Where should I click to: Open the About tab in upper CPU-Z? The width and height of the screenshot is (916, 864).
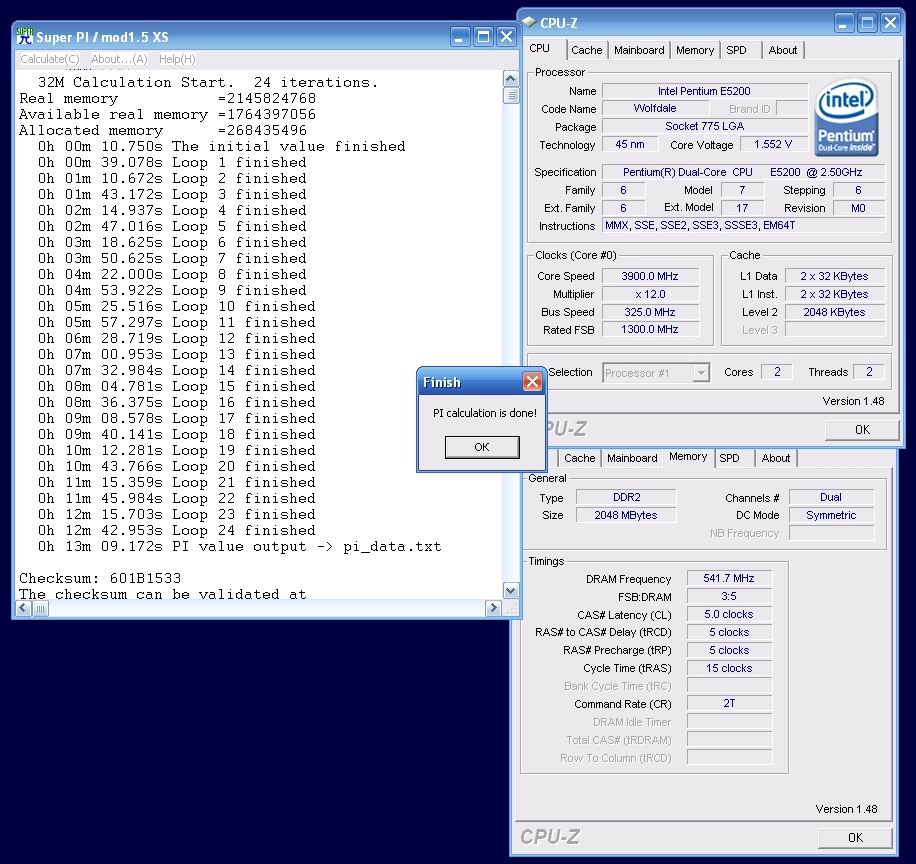coord(783,50)
